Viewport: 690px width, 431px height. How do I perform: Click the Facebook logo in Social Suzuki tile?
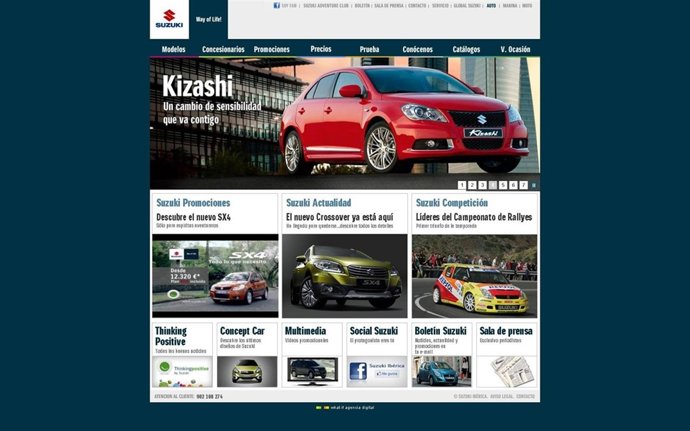[x=358, y=371]
